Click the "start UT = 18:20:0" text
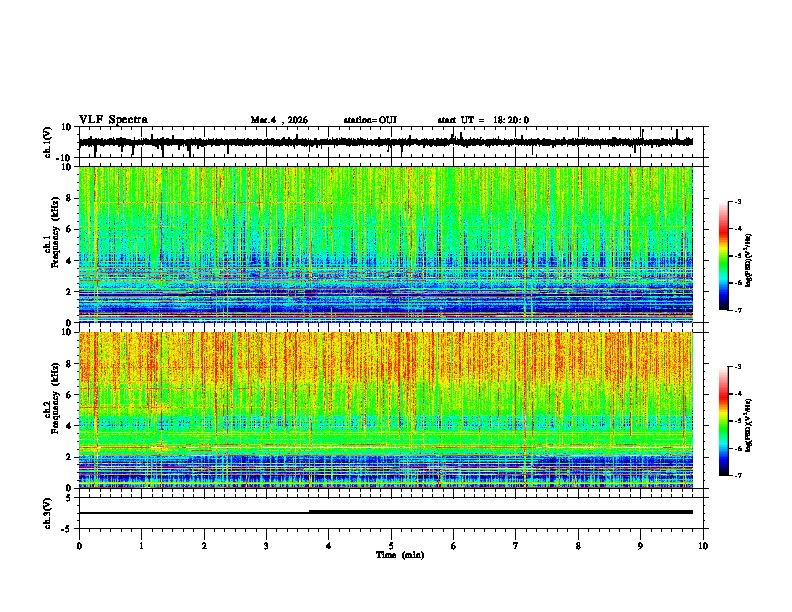This screenshot has height=612, width=792. pos(483,120)
